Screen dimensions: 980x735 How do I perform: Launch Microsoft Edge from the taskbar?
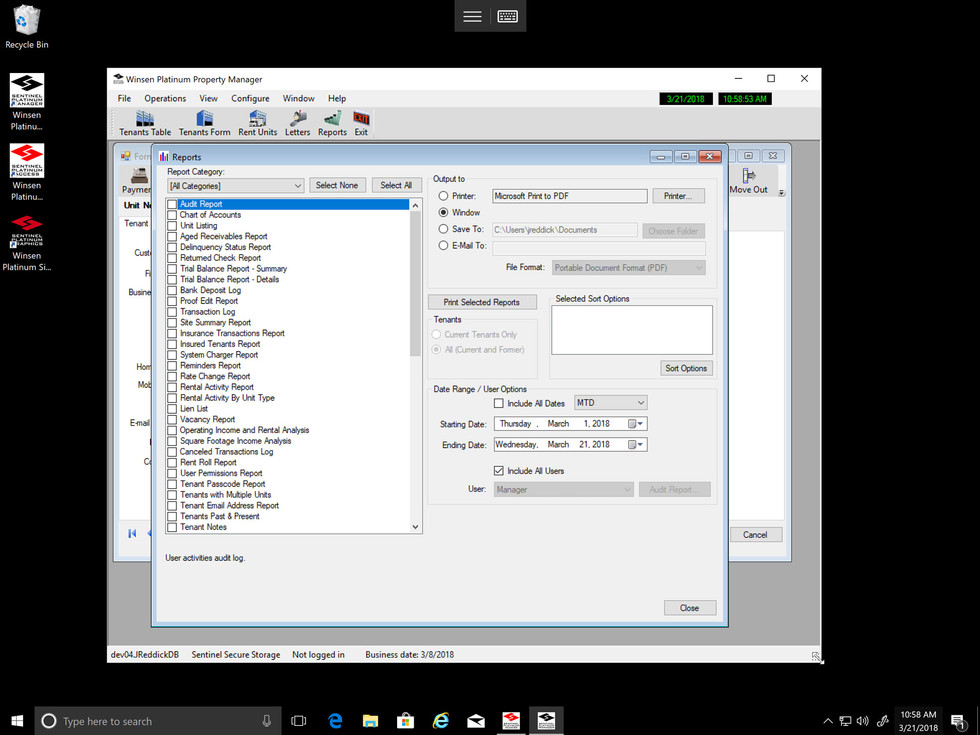(x=336, y=721)
